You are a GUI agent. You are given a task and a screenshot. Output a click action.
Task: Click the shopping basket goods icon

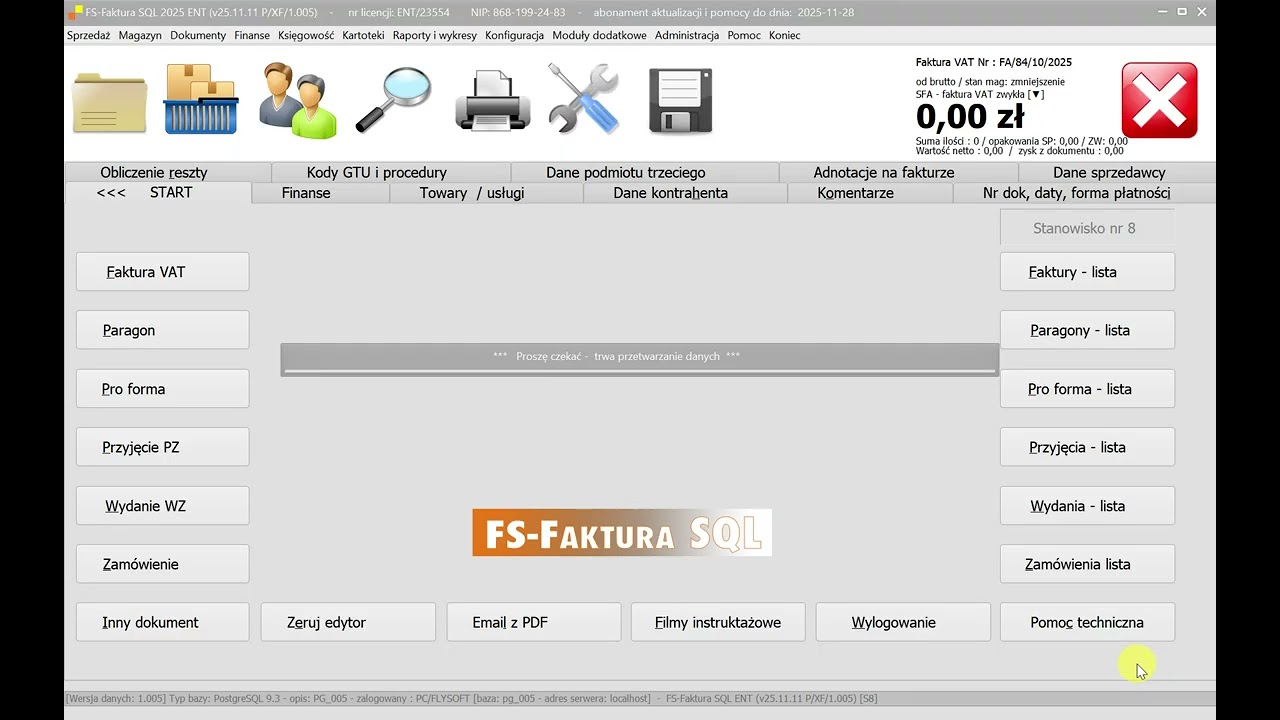point(201,99)
